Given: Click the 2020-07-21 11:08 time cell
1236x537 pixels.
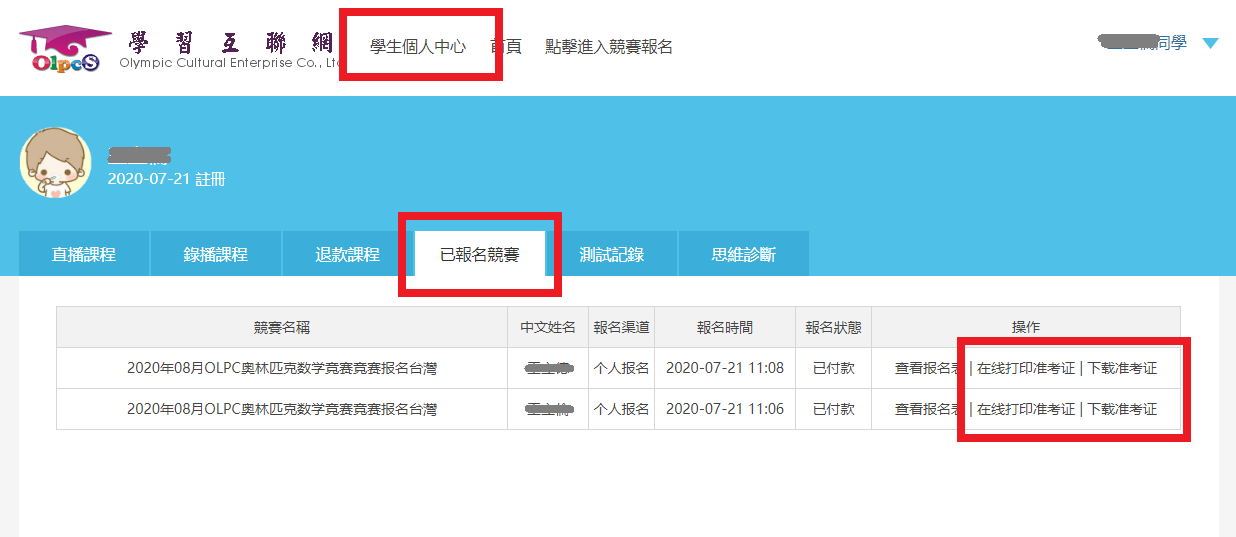Looking at the screenshot, I should [725, 368].
